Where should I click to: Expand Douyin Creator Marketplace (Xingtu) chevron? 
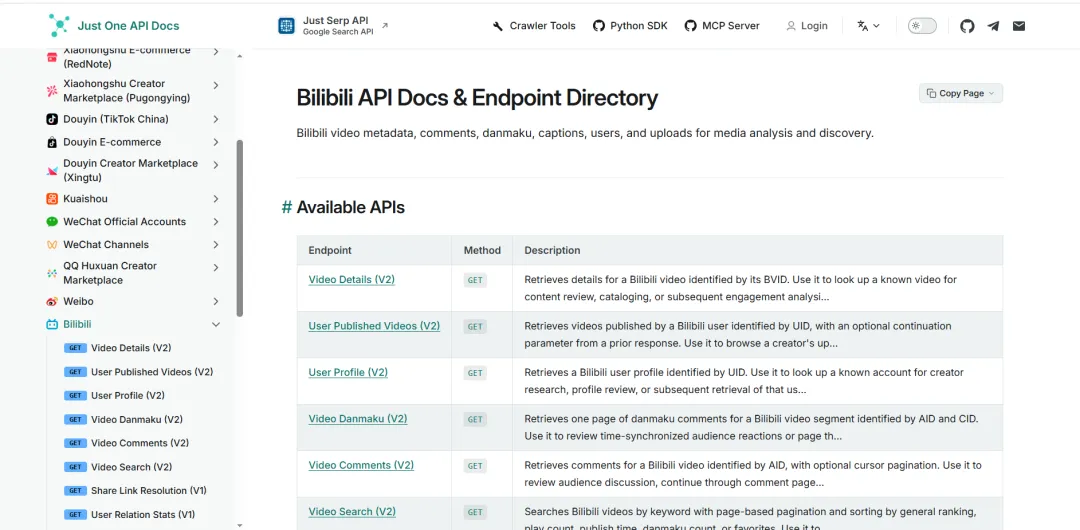tap(216, 165)
